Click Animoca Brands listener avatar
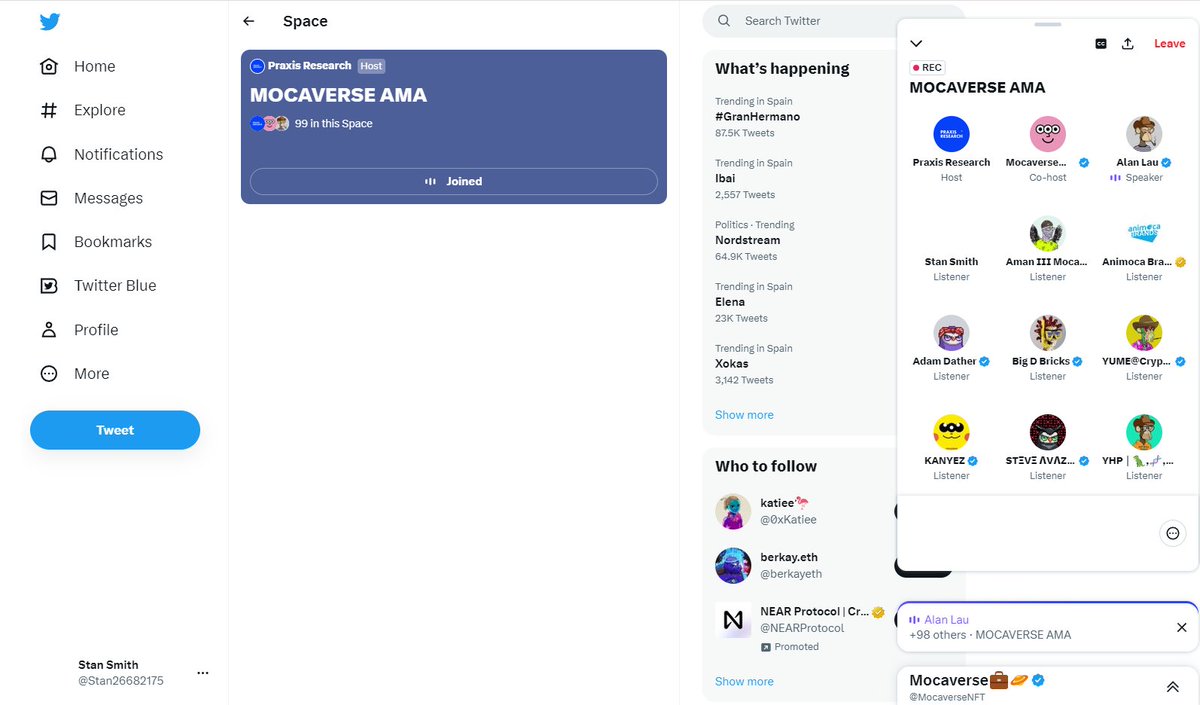The image size is (1200, 705). (1144, 233)
